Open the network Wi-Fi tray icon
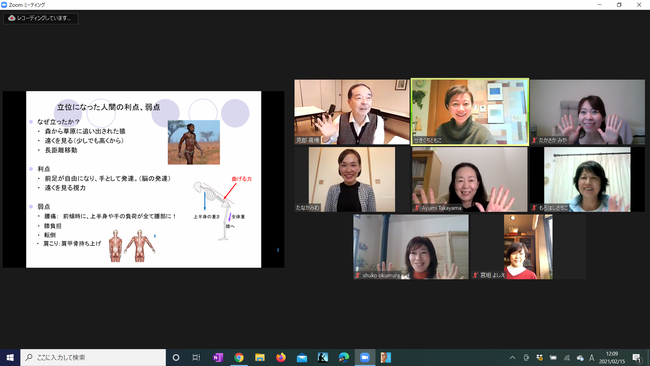Viewport: 650px width, 366px height. [567, 358]
